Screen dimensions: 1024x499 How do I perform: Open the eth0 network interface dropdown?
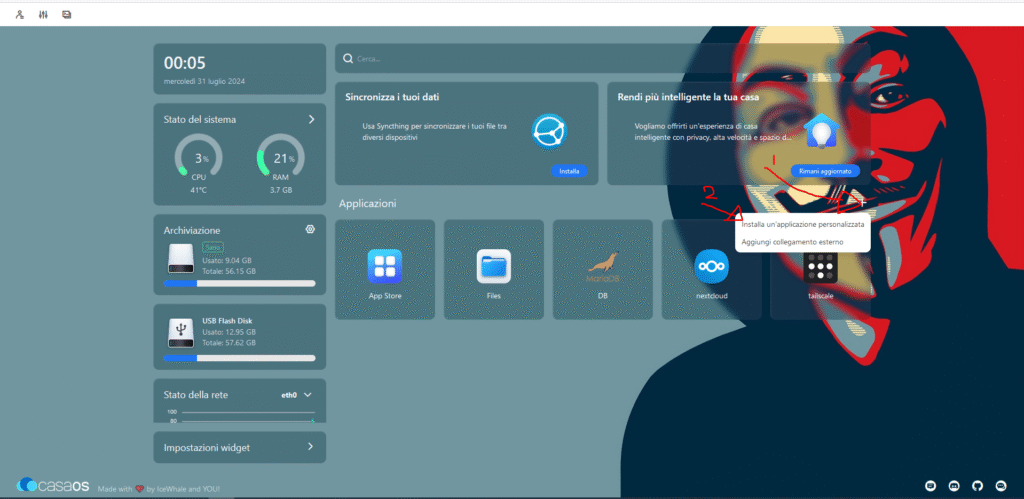[297, 395]
